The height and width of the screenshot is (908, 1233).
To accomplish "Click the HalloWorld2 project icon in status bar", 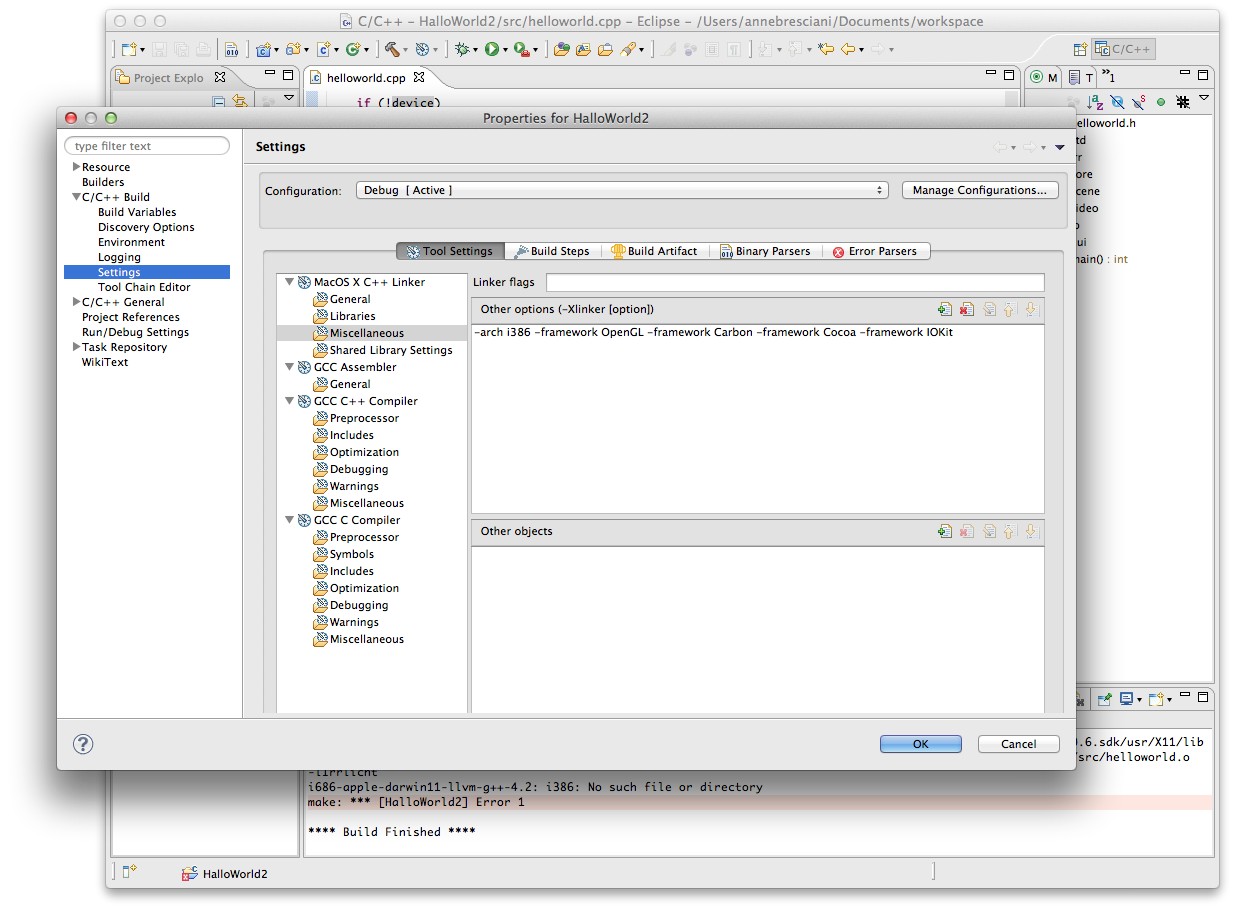I will 190,873.
